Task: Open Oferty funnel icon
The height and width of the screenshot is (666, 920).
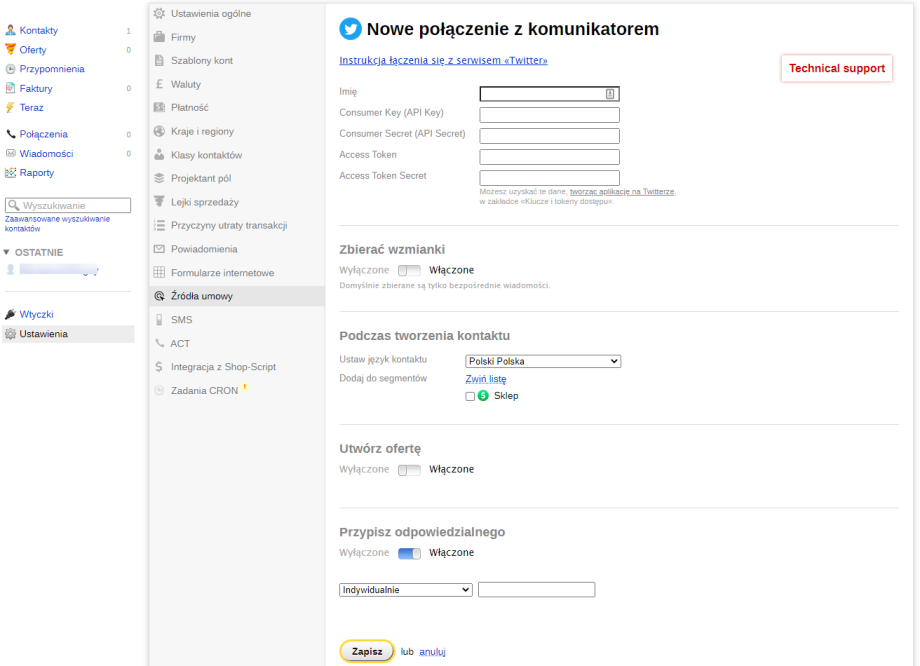Action: click(x=11, y=50)
